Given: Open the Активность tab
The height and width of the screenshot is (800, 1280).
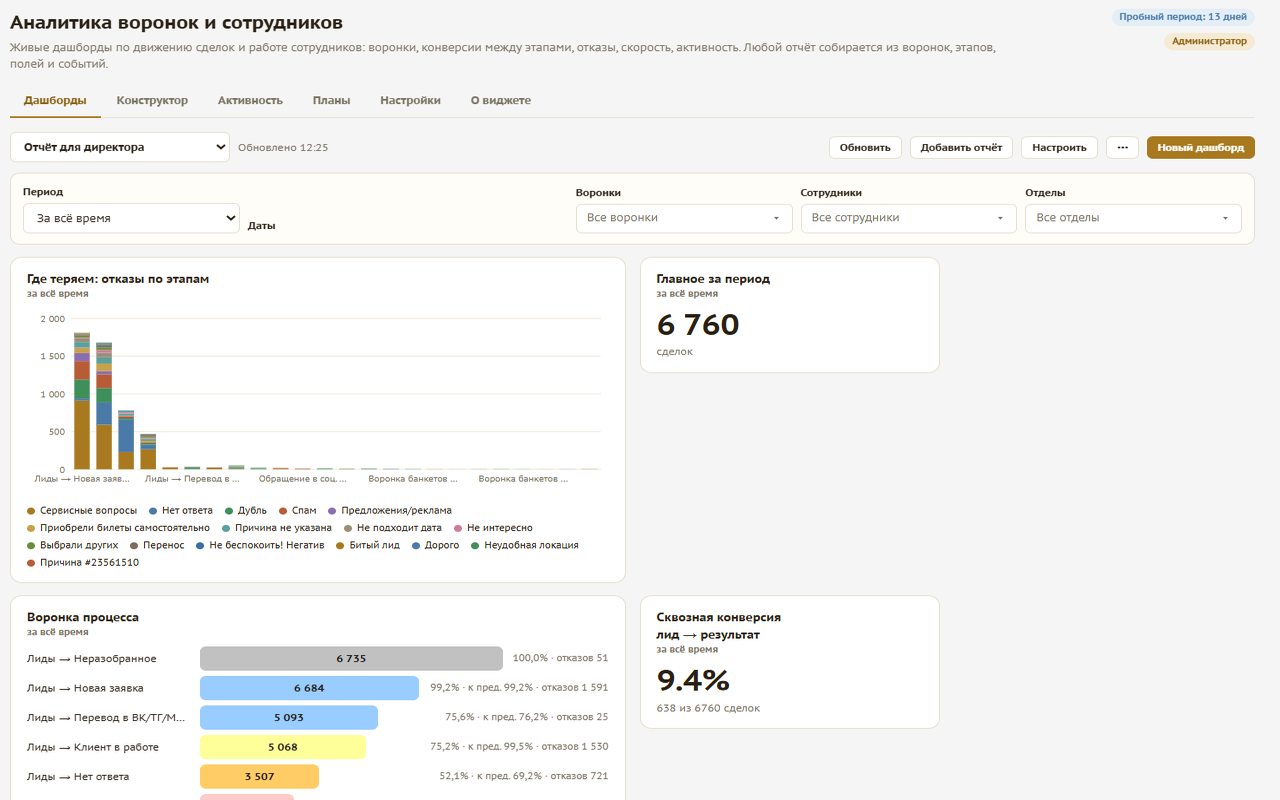Looking at the screenshot, I should (250, 100).
